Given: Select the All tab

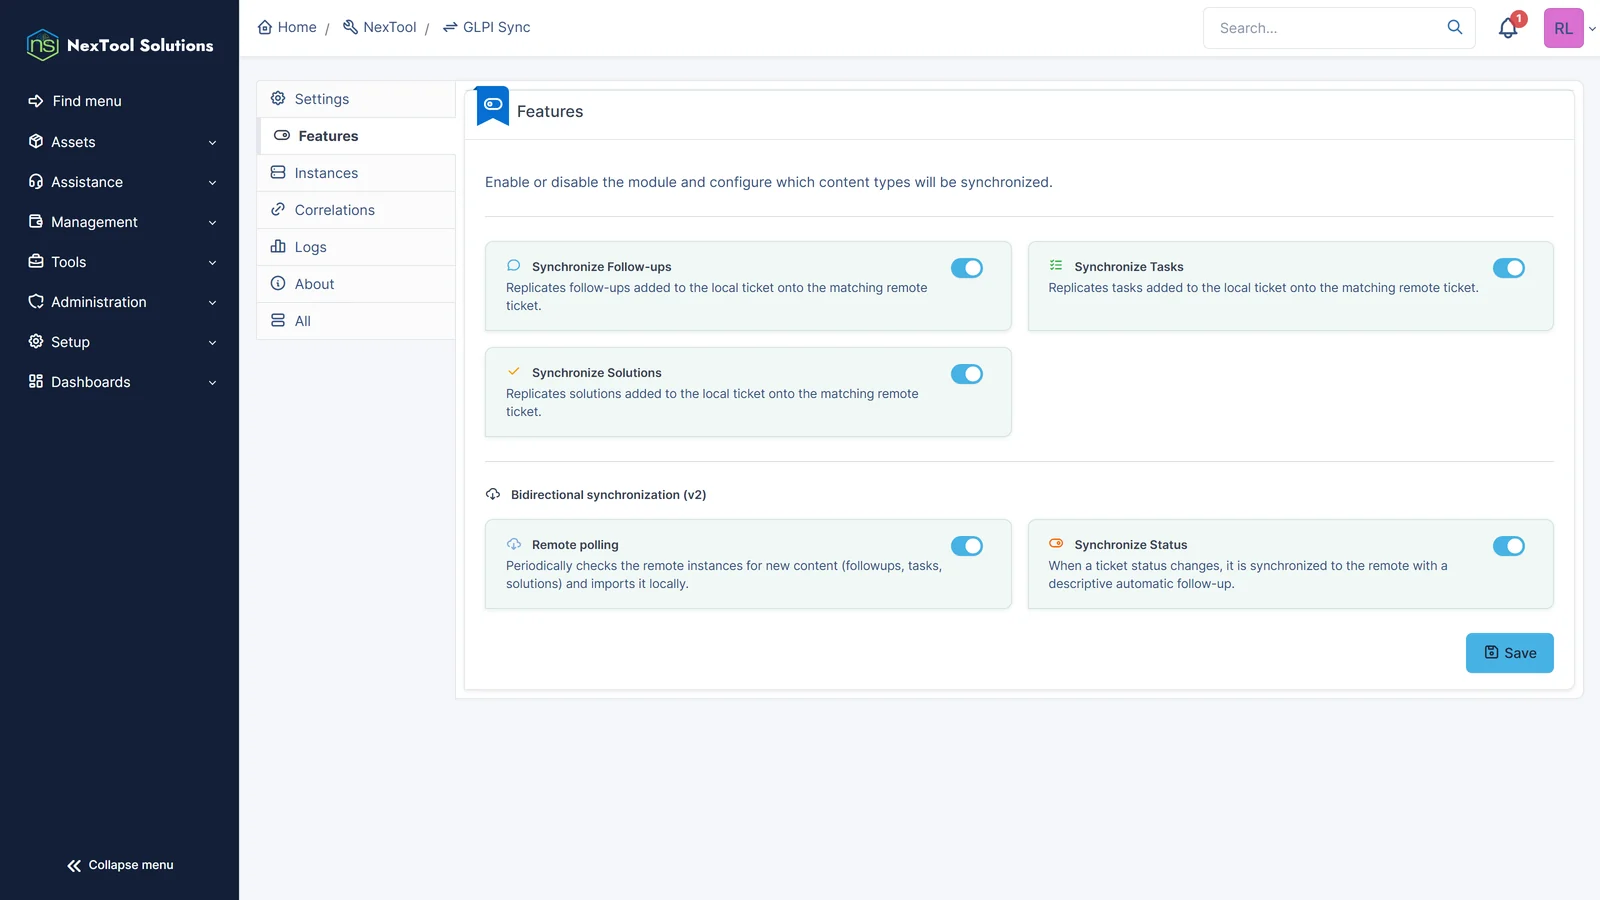Looking at the screenshot, I should point(356,321).
